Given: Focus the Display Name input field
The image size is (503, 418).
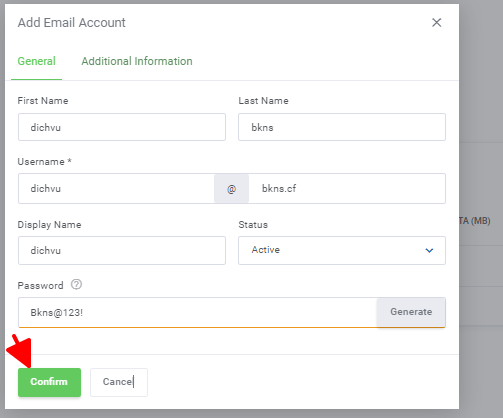Looking at the screenshot, I should pos(122,250).
